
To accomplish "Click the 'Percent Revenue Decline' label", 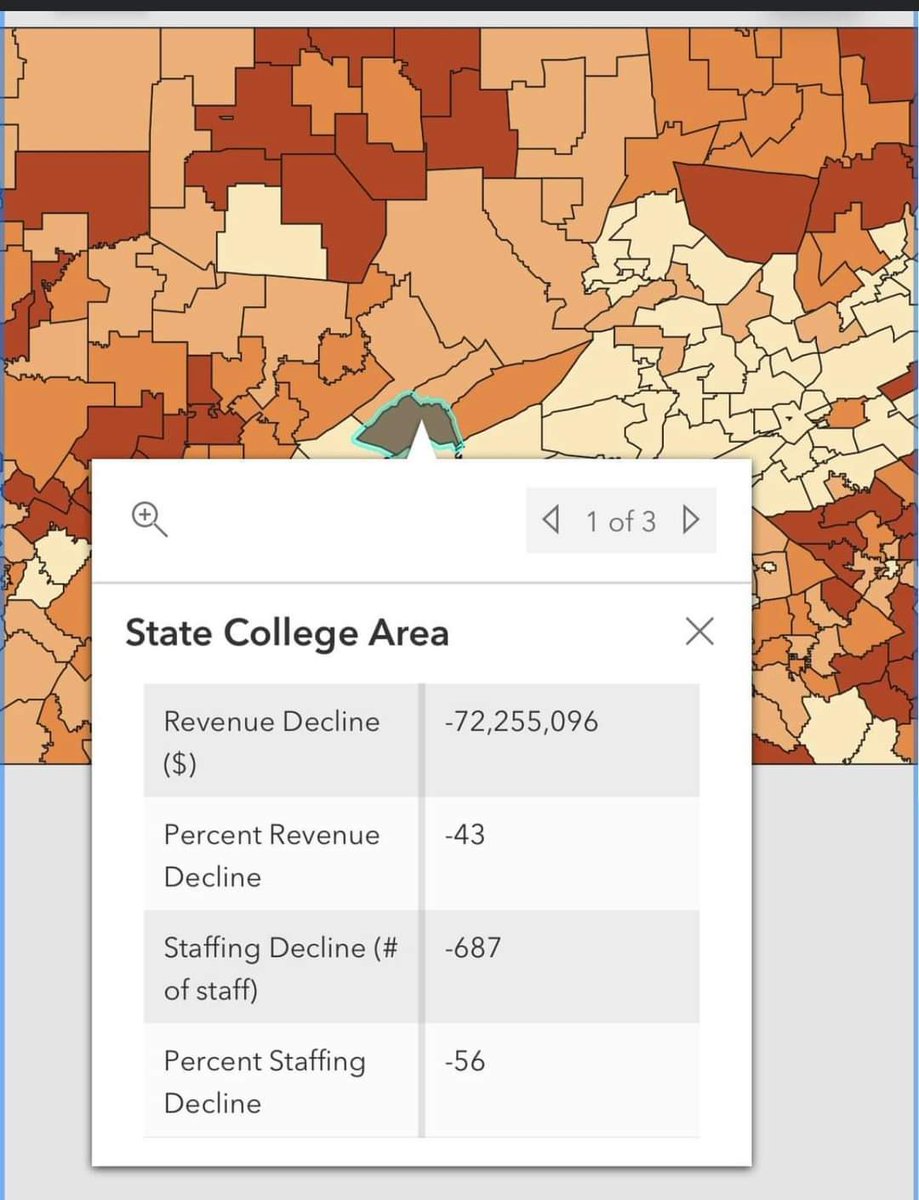I will (x=272, y=856).
